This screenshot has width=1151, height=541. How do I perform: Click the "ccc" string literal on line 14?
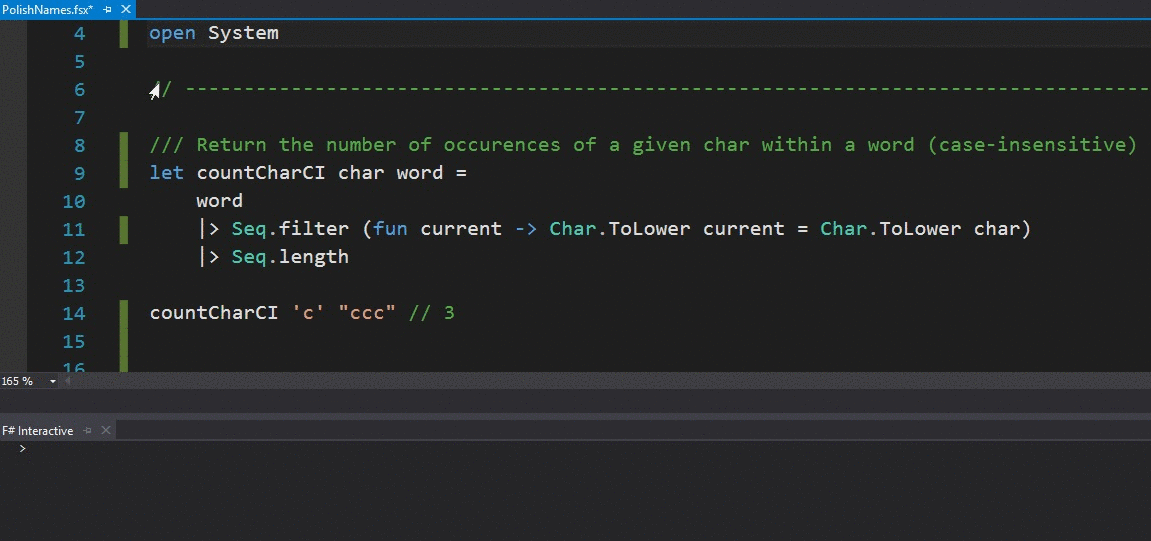tap(367, 313)
